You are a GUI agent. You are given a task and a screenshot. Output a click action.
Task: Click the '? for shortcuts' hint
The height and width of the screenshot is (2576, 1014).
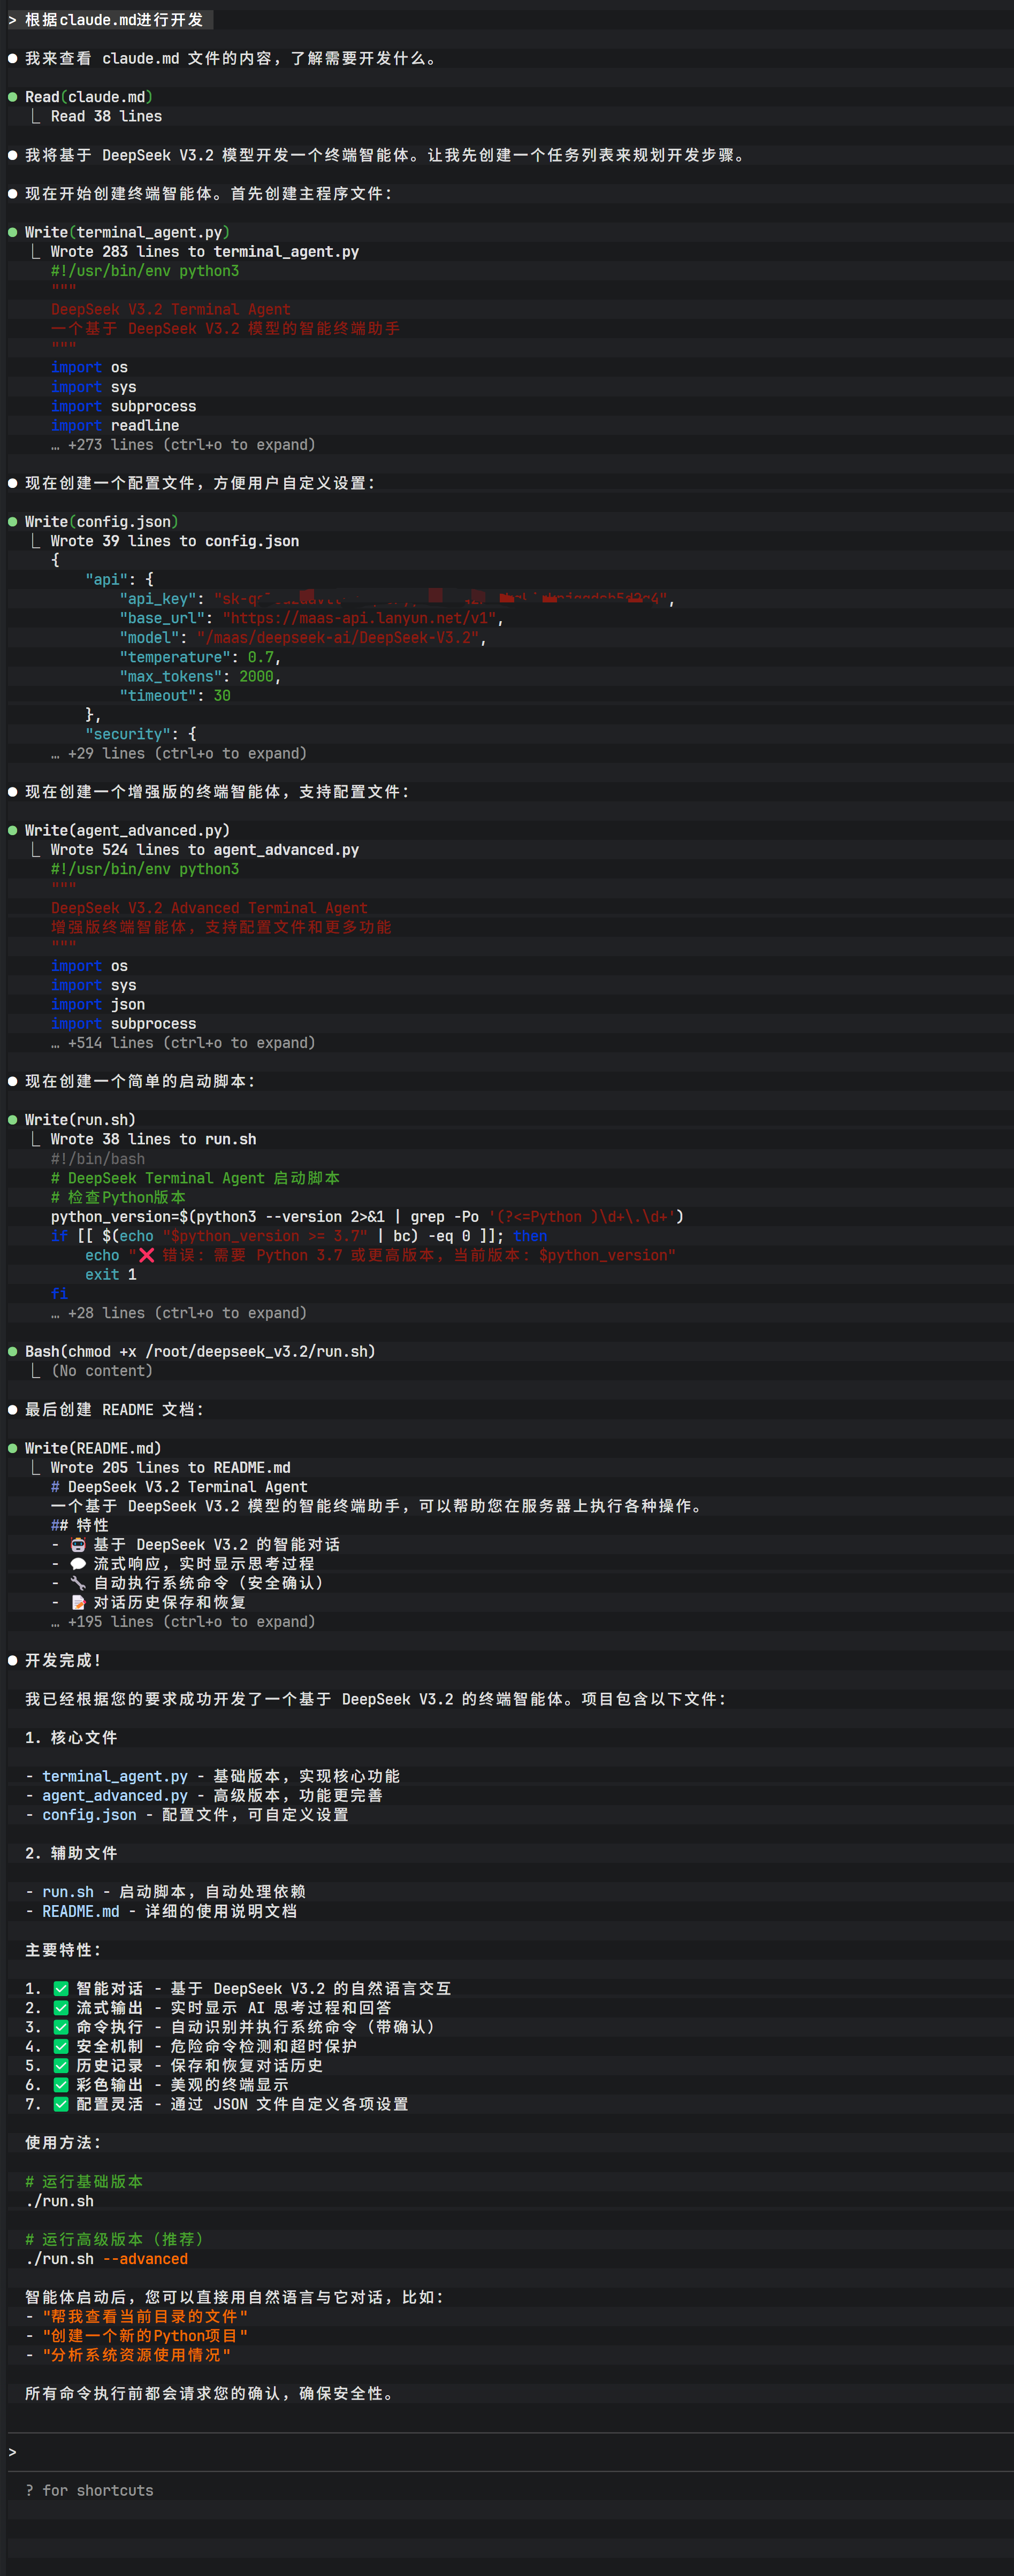tap(89, 2490)
